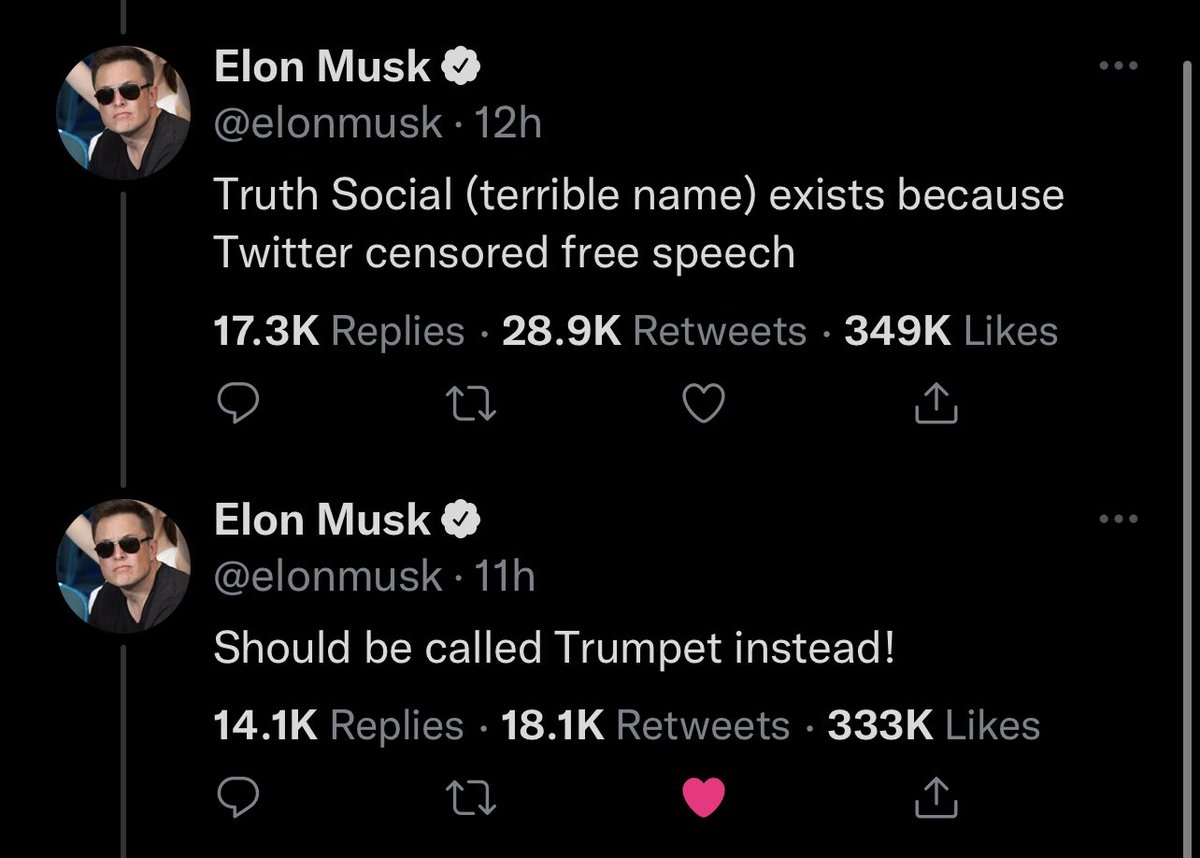Reply to the Trumpet tweet
1200x858 pixels.
(239, 796)
